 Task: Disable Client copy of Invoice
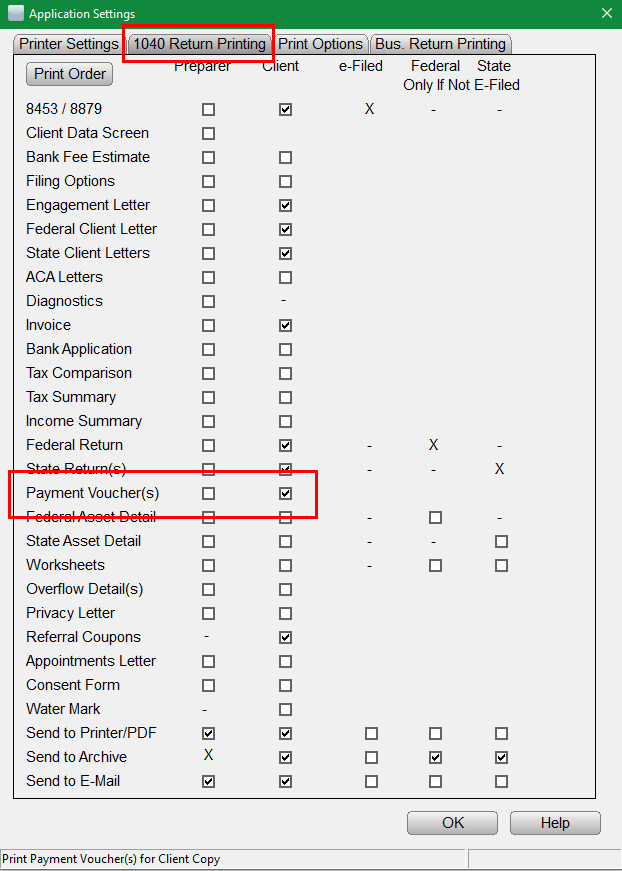click(x=286, y=325)
